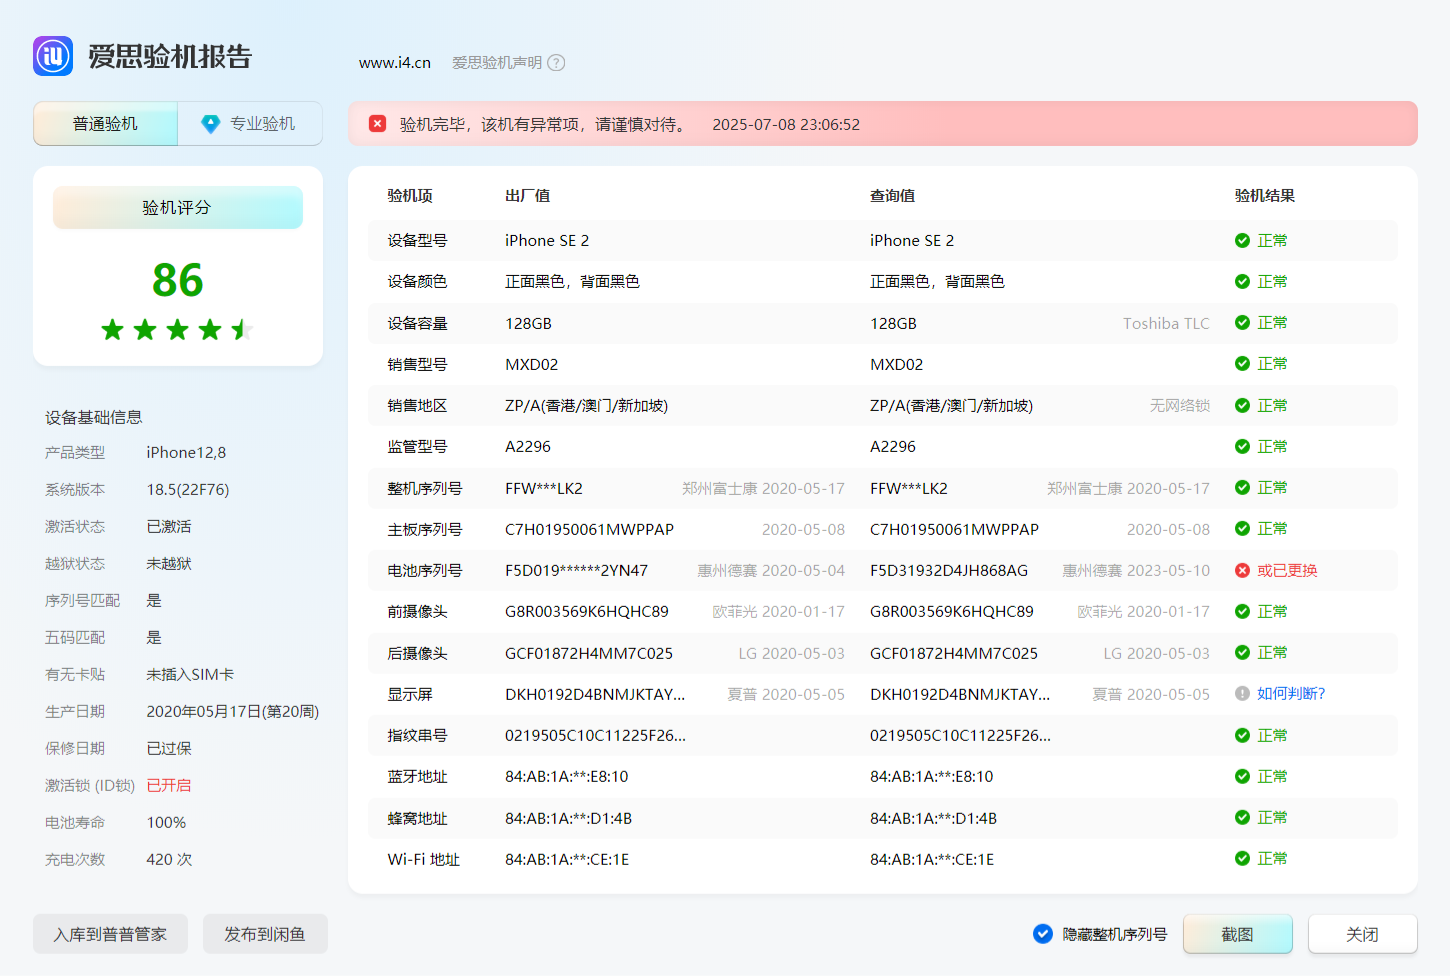Image resolution: width=1450 pixels, height=976 pixels.
Task: Click the green check icon for Wi-Fi 地址
Action: [1242, 859]
